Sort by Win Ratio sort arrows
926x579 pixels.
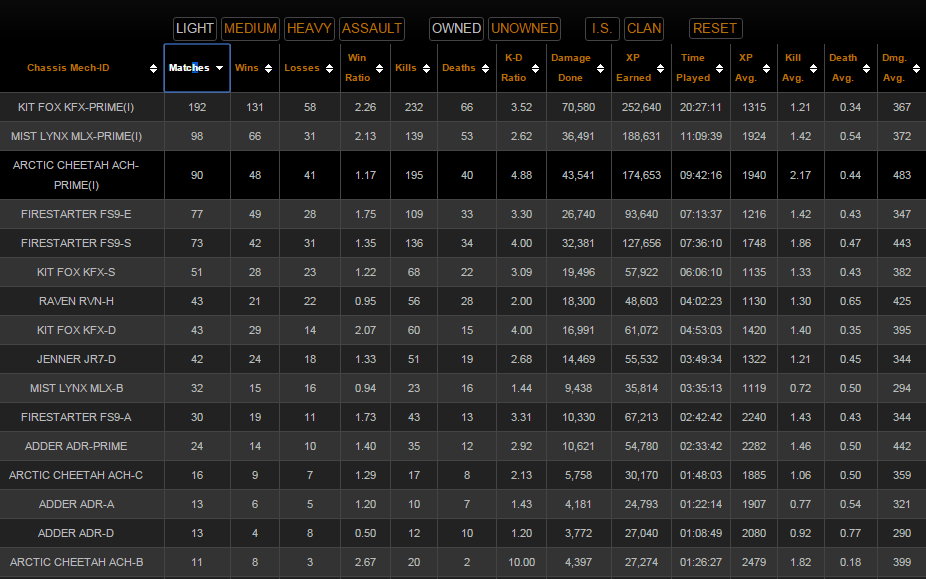pyautogui.click(x=381, y=68)
